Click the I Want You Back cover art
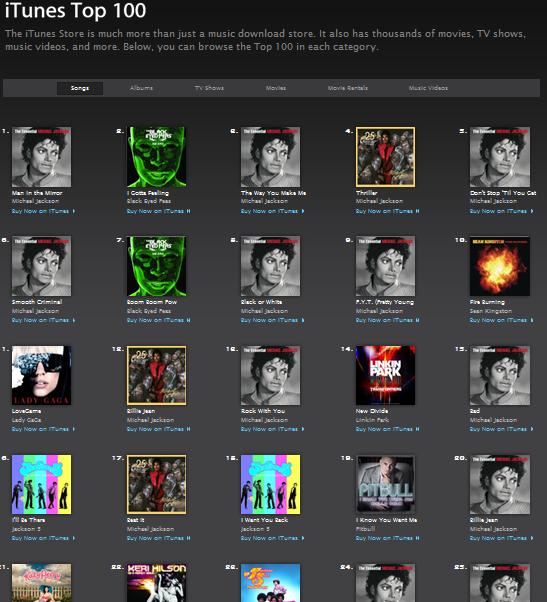 (271, 484)
